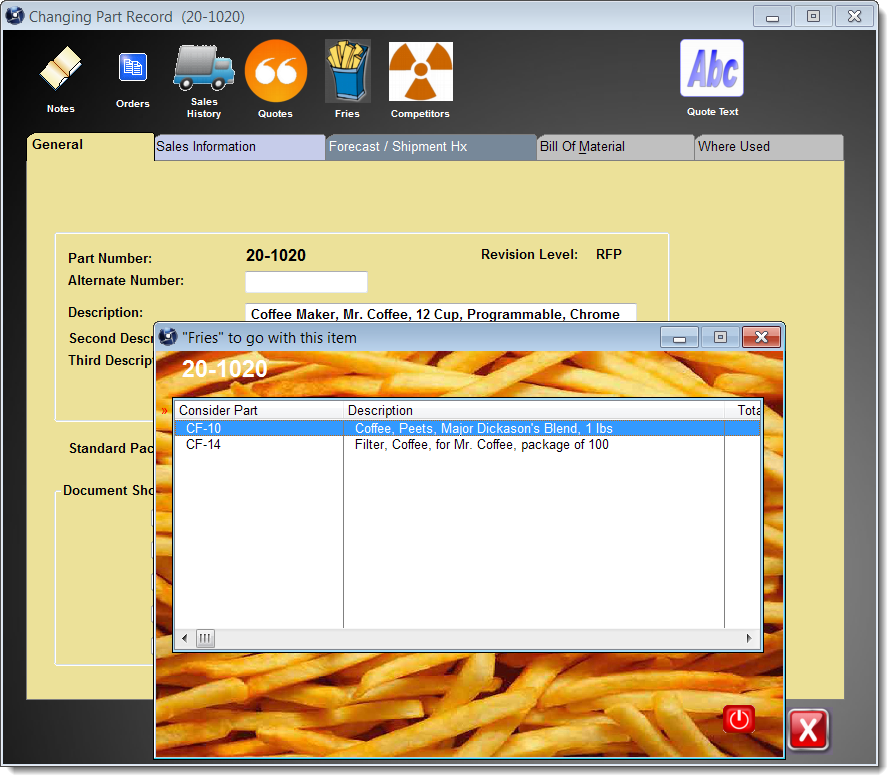Viewport: 894px width, 782px height.
Task: Open the Quote Text Abc icon
Action: coord(712,69)
